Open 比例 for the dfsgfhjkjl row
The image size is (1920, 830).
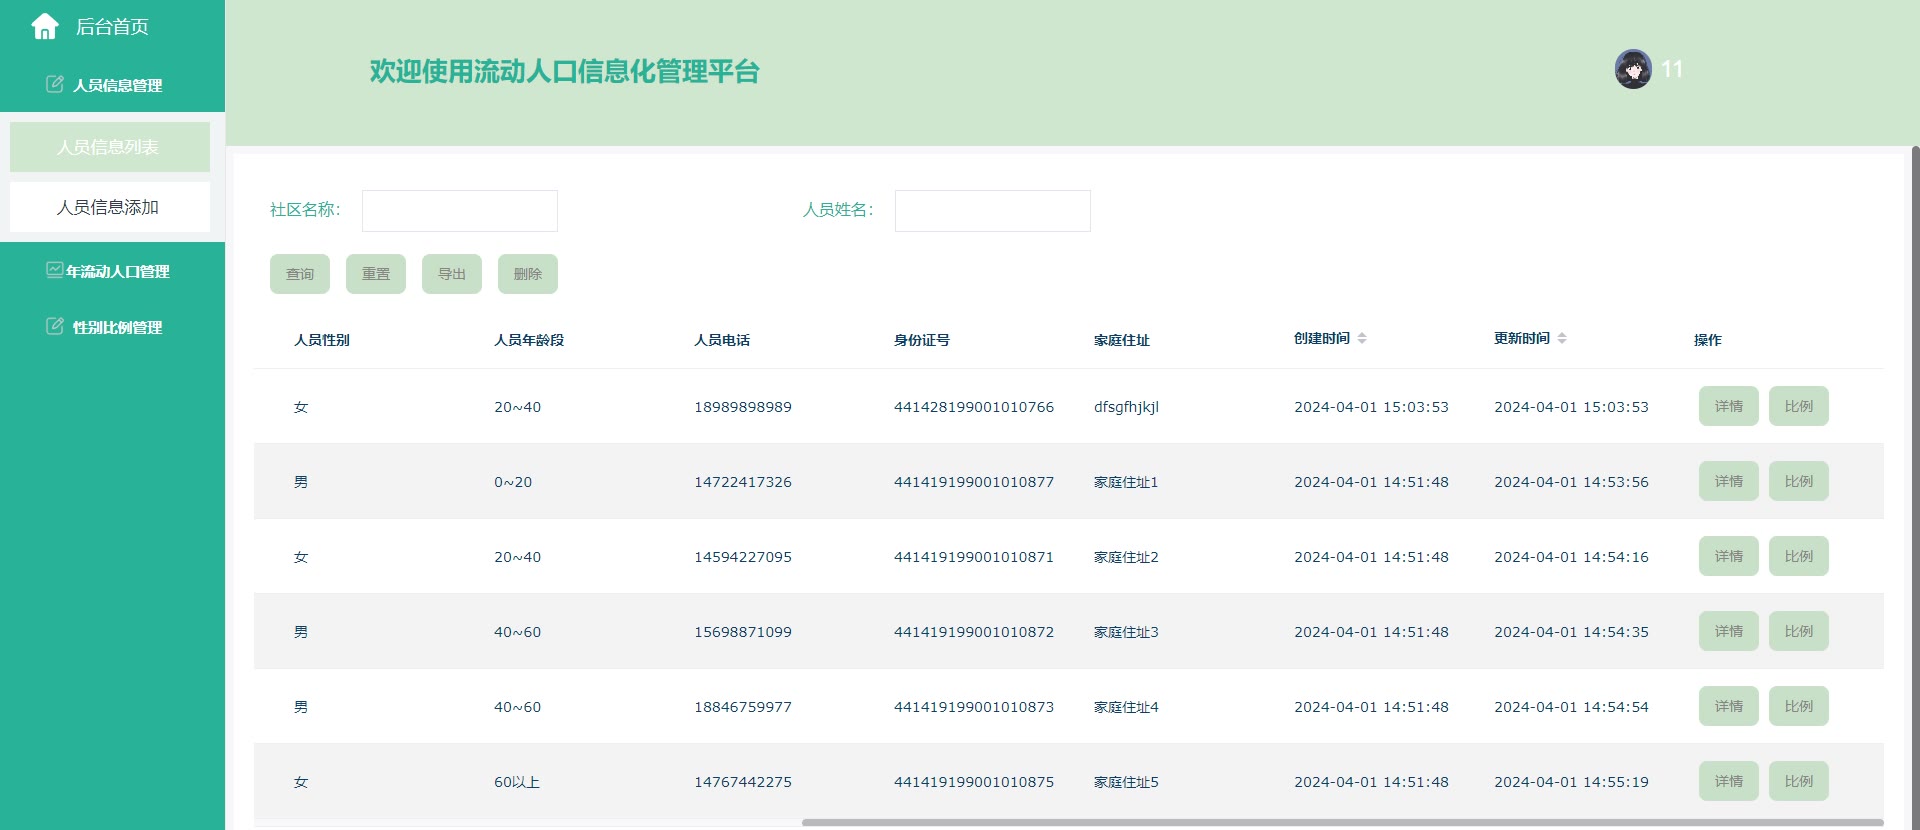point(1799,406)
